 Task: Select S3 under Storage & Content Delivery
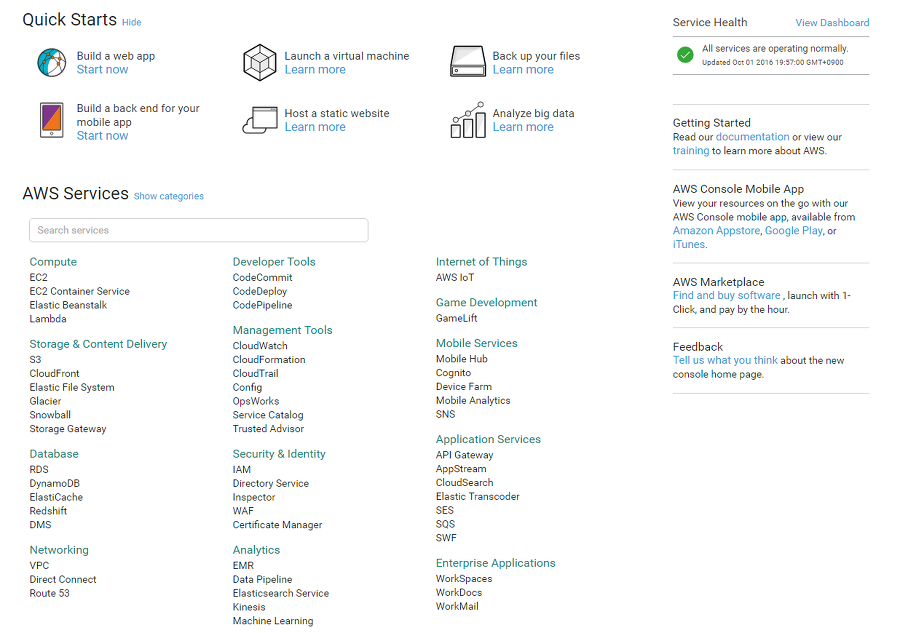click(36, 360)
